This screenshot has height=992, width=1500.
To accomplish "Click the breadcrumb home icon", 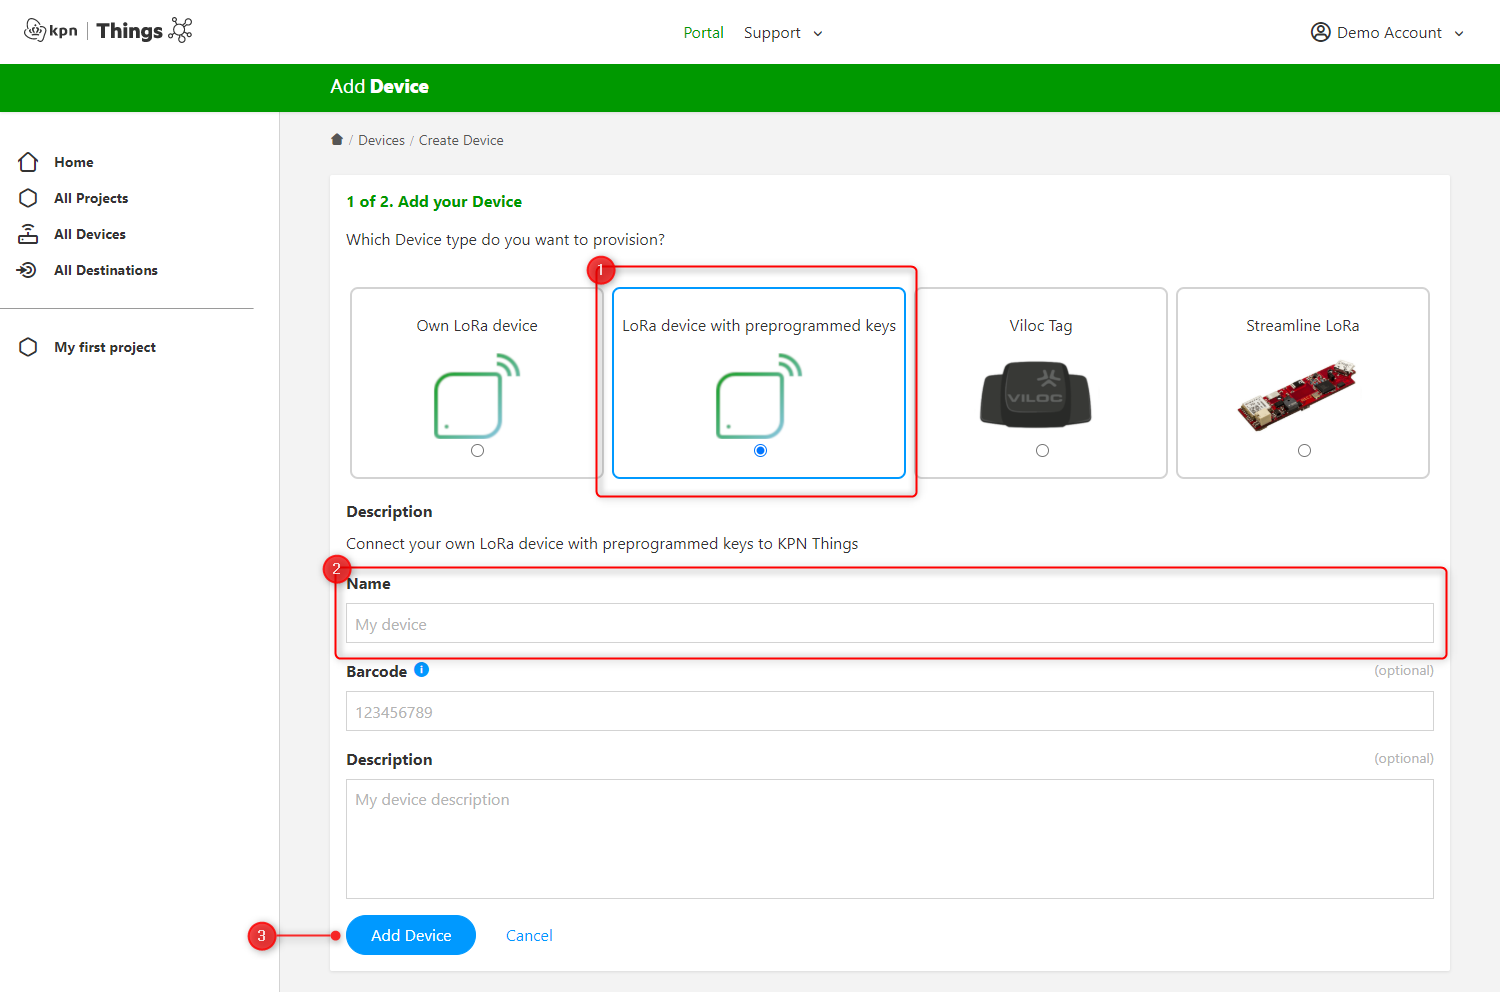I will point(337,140).
